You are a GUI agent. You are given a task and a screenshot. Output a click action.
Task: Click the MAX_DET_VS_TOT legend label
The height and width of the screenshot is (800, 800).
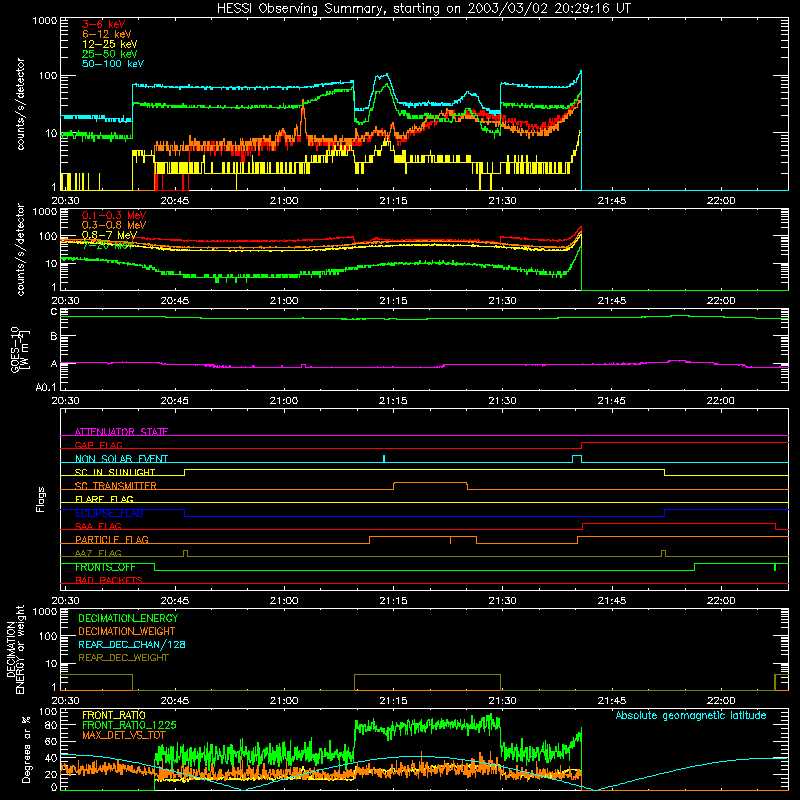click(x=124, y=735)
